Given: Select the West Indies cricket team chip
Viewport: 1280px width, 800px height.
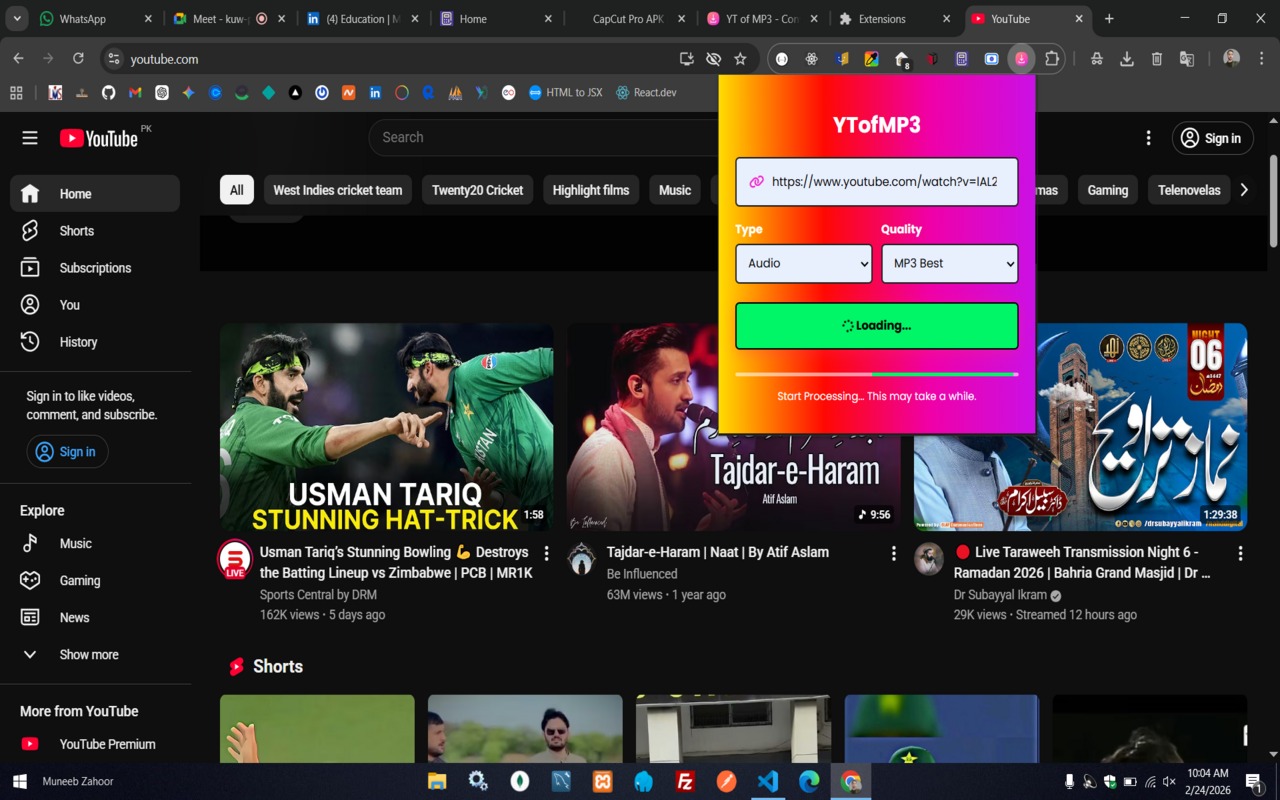Looking at the screenshot, I should click(338, 190).
